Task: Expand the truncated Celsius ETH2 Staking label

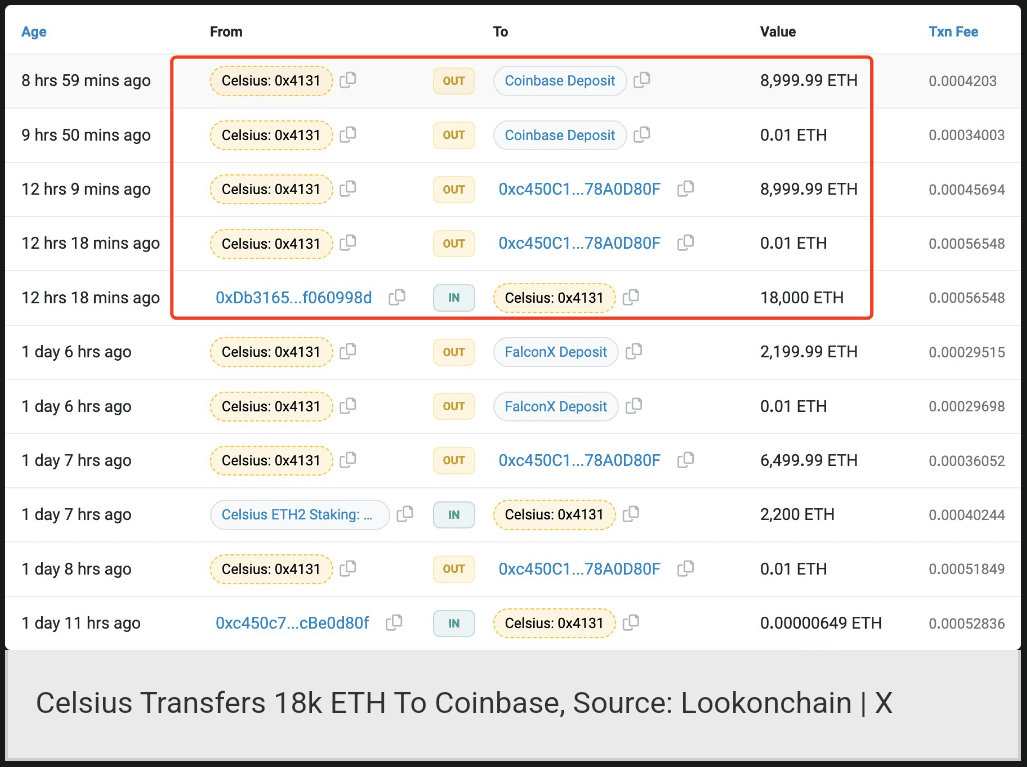Action: click(x=299, y=514)
